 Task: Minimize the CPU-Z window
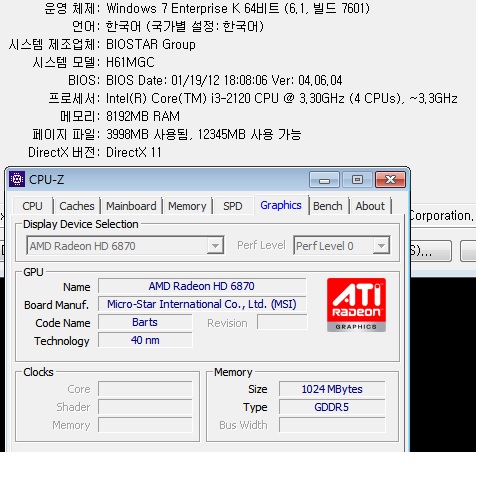[x=324, y=180]
